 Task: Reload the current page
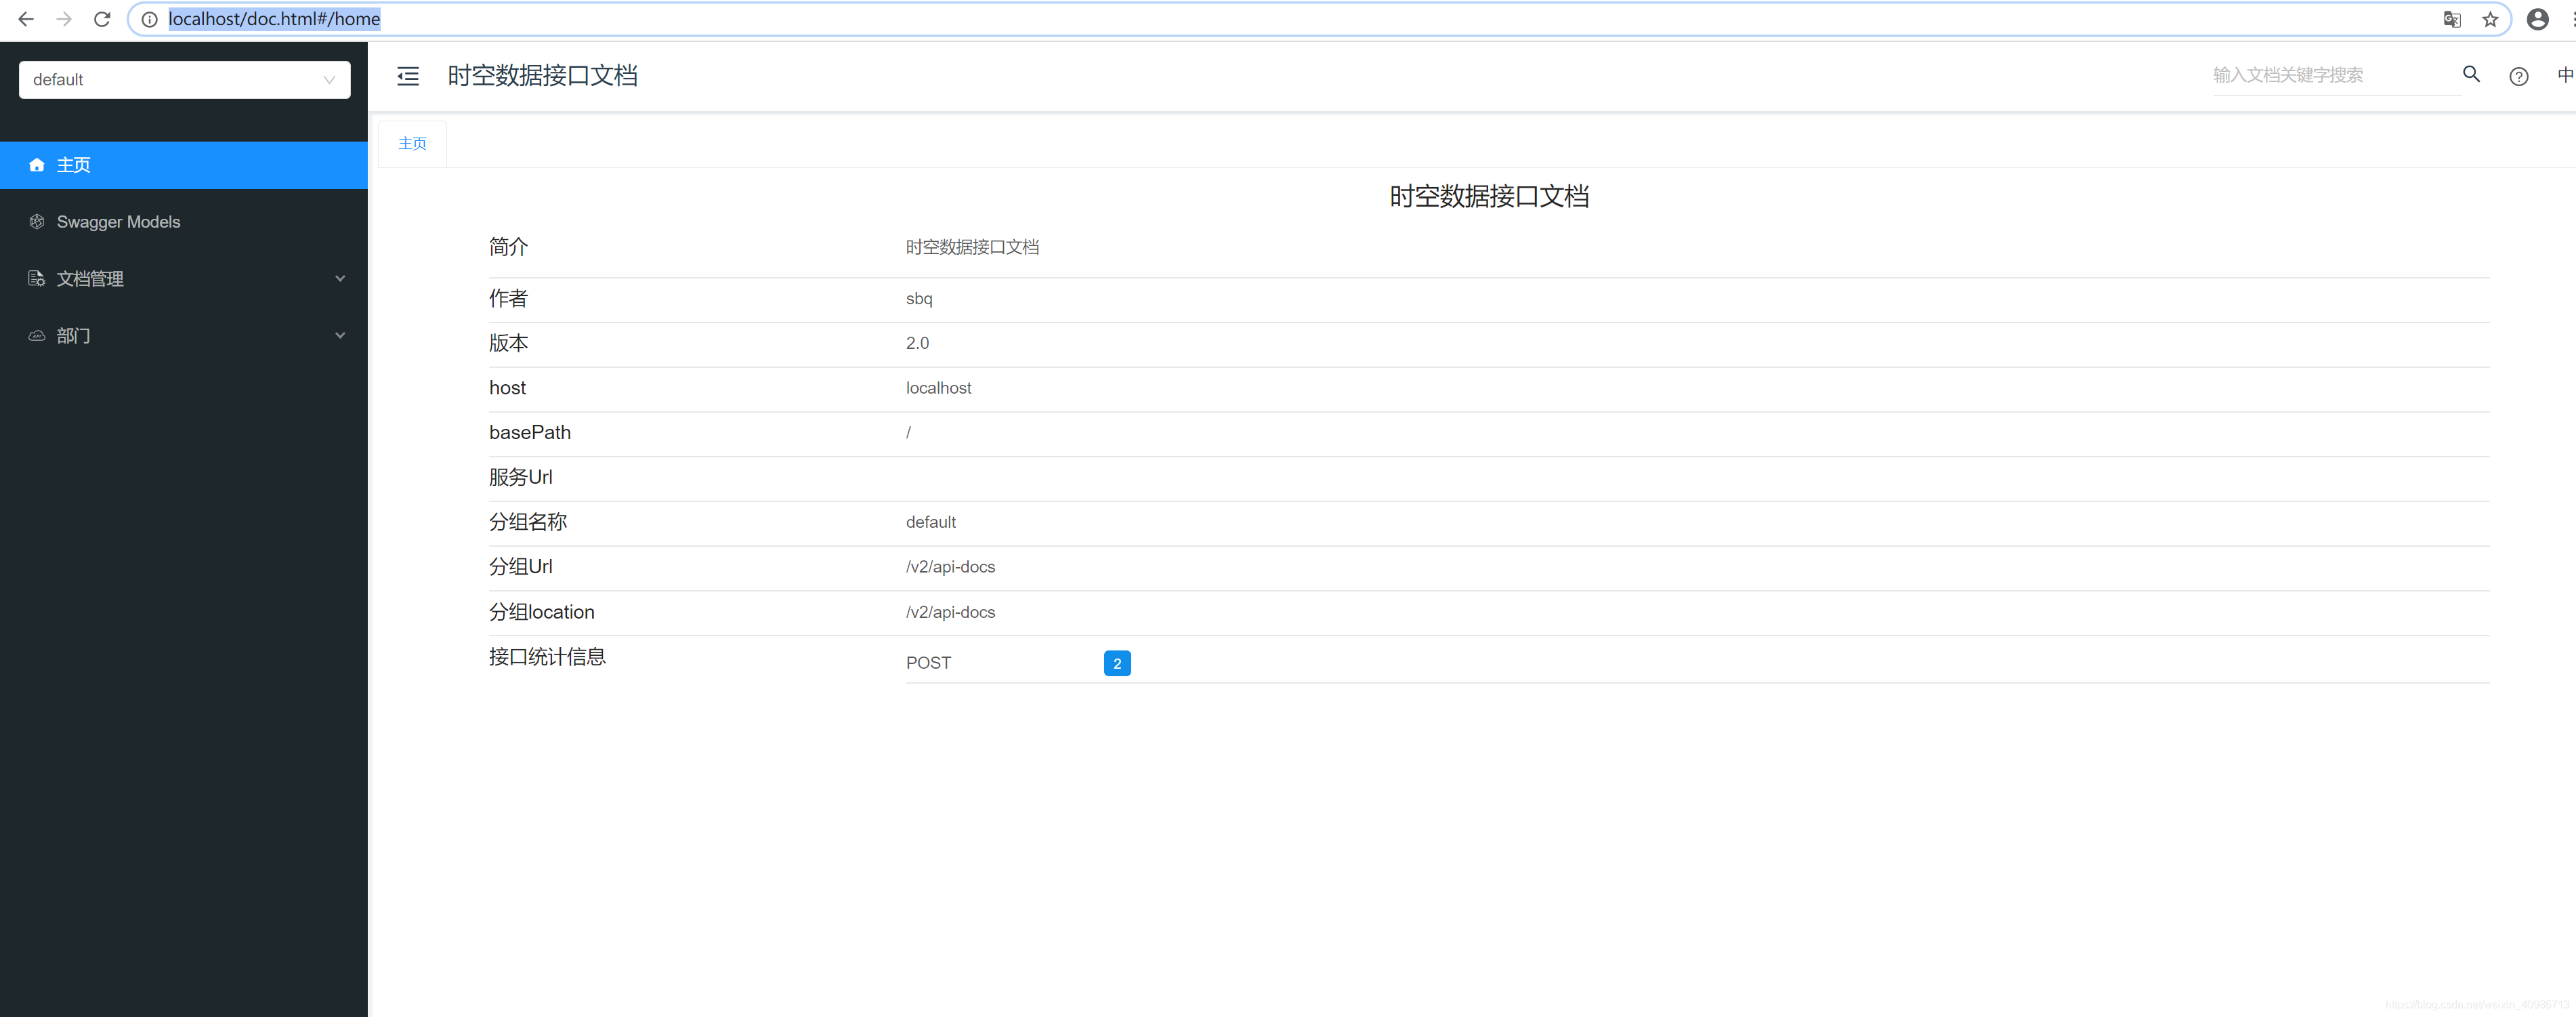click(101, 19)
